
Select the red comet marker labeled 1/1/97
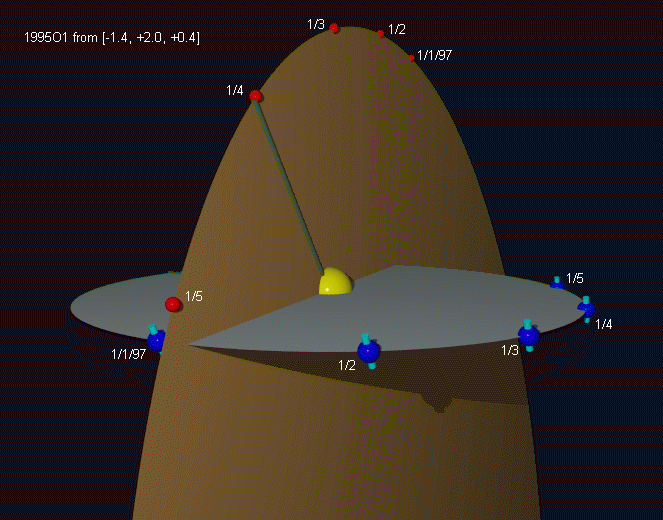pos(412,58)
